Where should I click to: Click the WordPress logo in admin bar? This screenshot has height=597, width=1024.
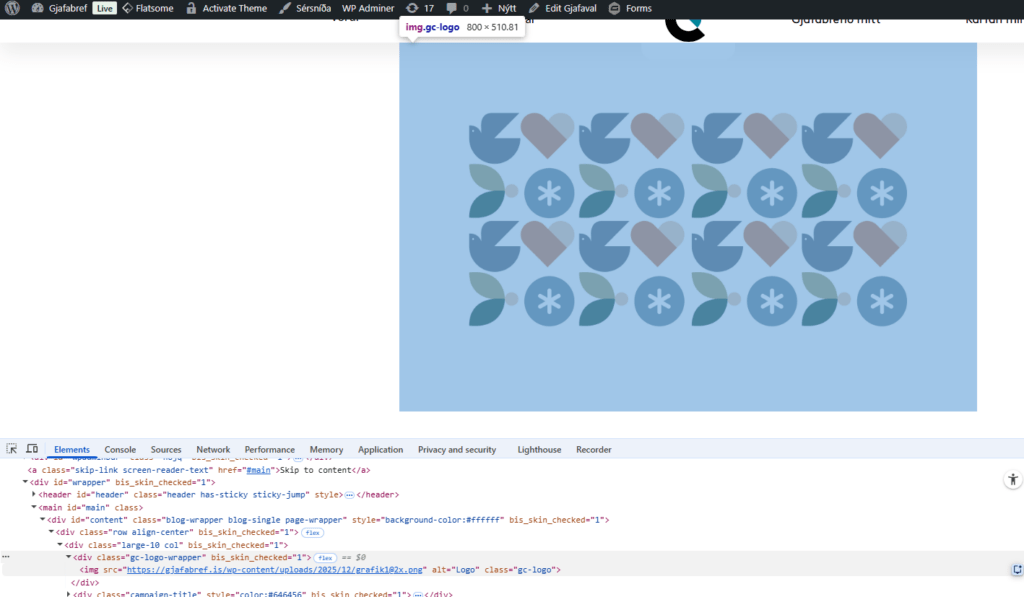[x=12, y=8]
